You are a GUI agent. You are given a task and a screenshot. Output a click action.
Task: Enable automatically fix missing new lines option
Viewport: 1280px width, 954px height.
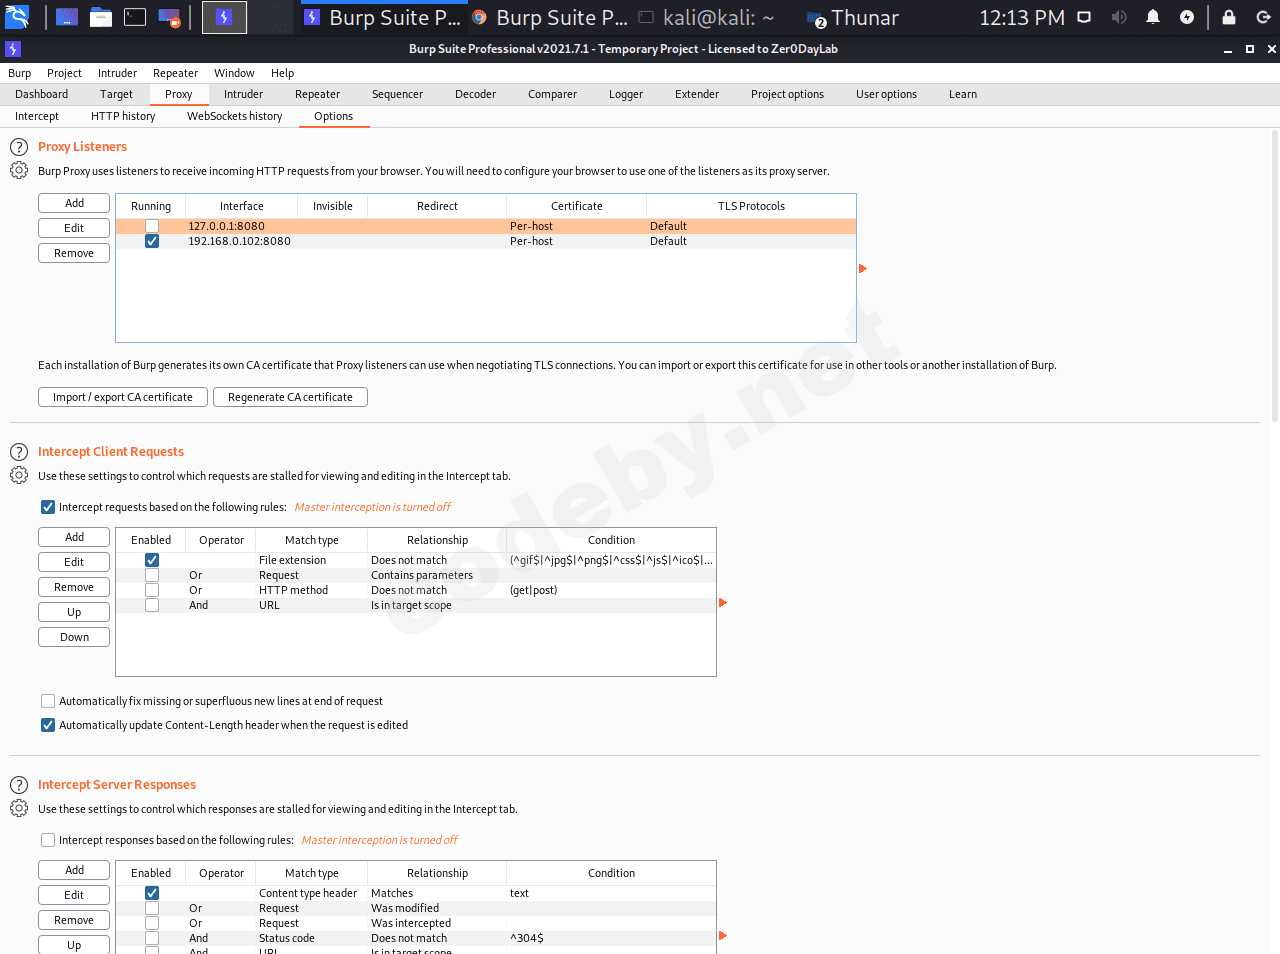pyautogui.click(x=48, y=701)
